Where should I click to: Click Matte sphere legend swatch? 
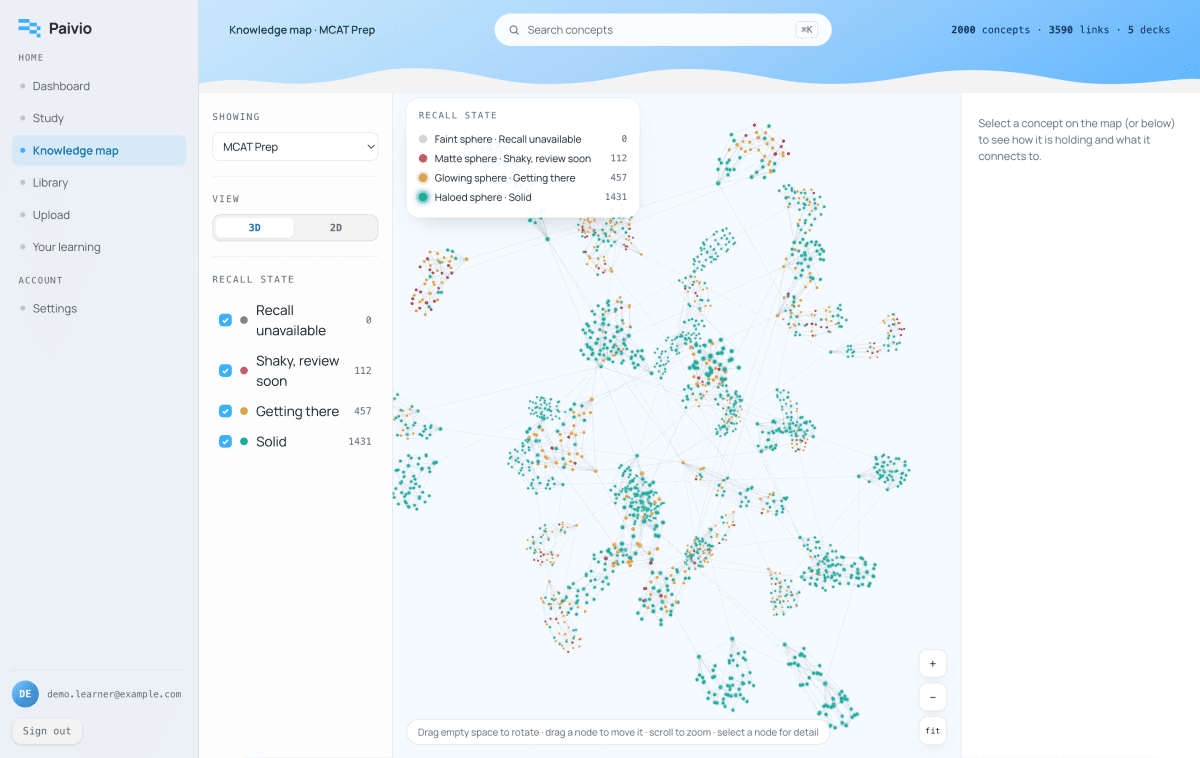click(x=423, y=159)
